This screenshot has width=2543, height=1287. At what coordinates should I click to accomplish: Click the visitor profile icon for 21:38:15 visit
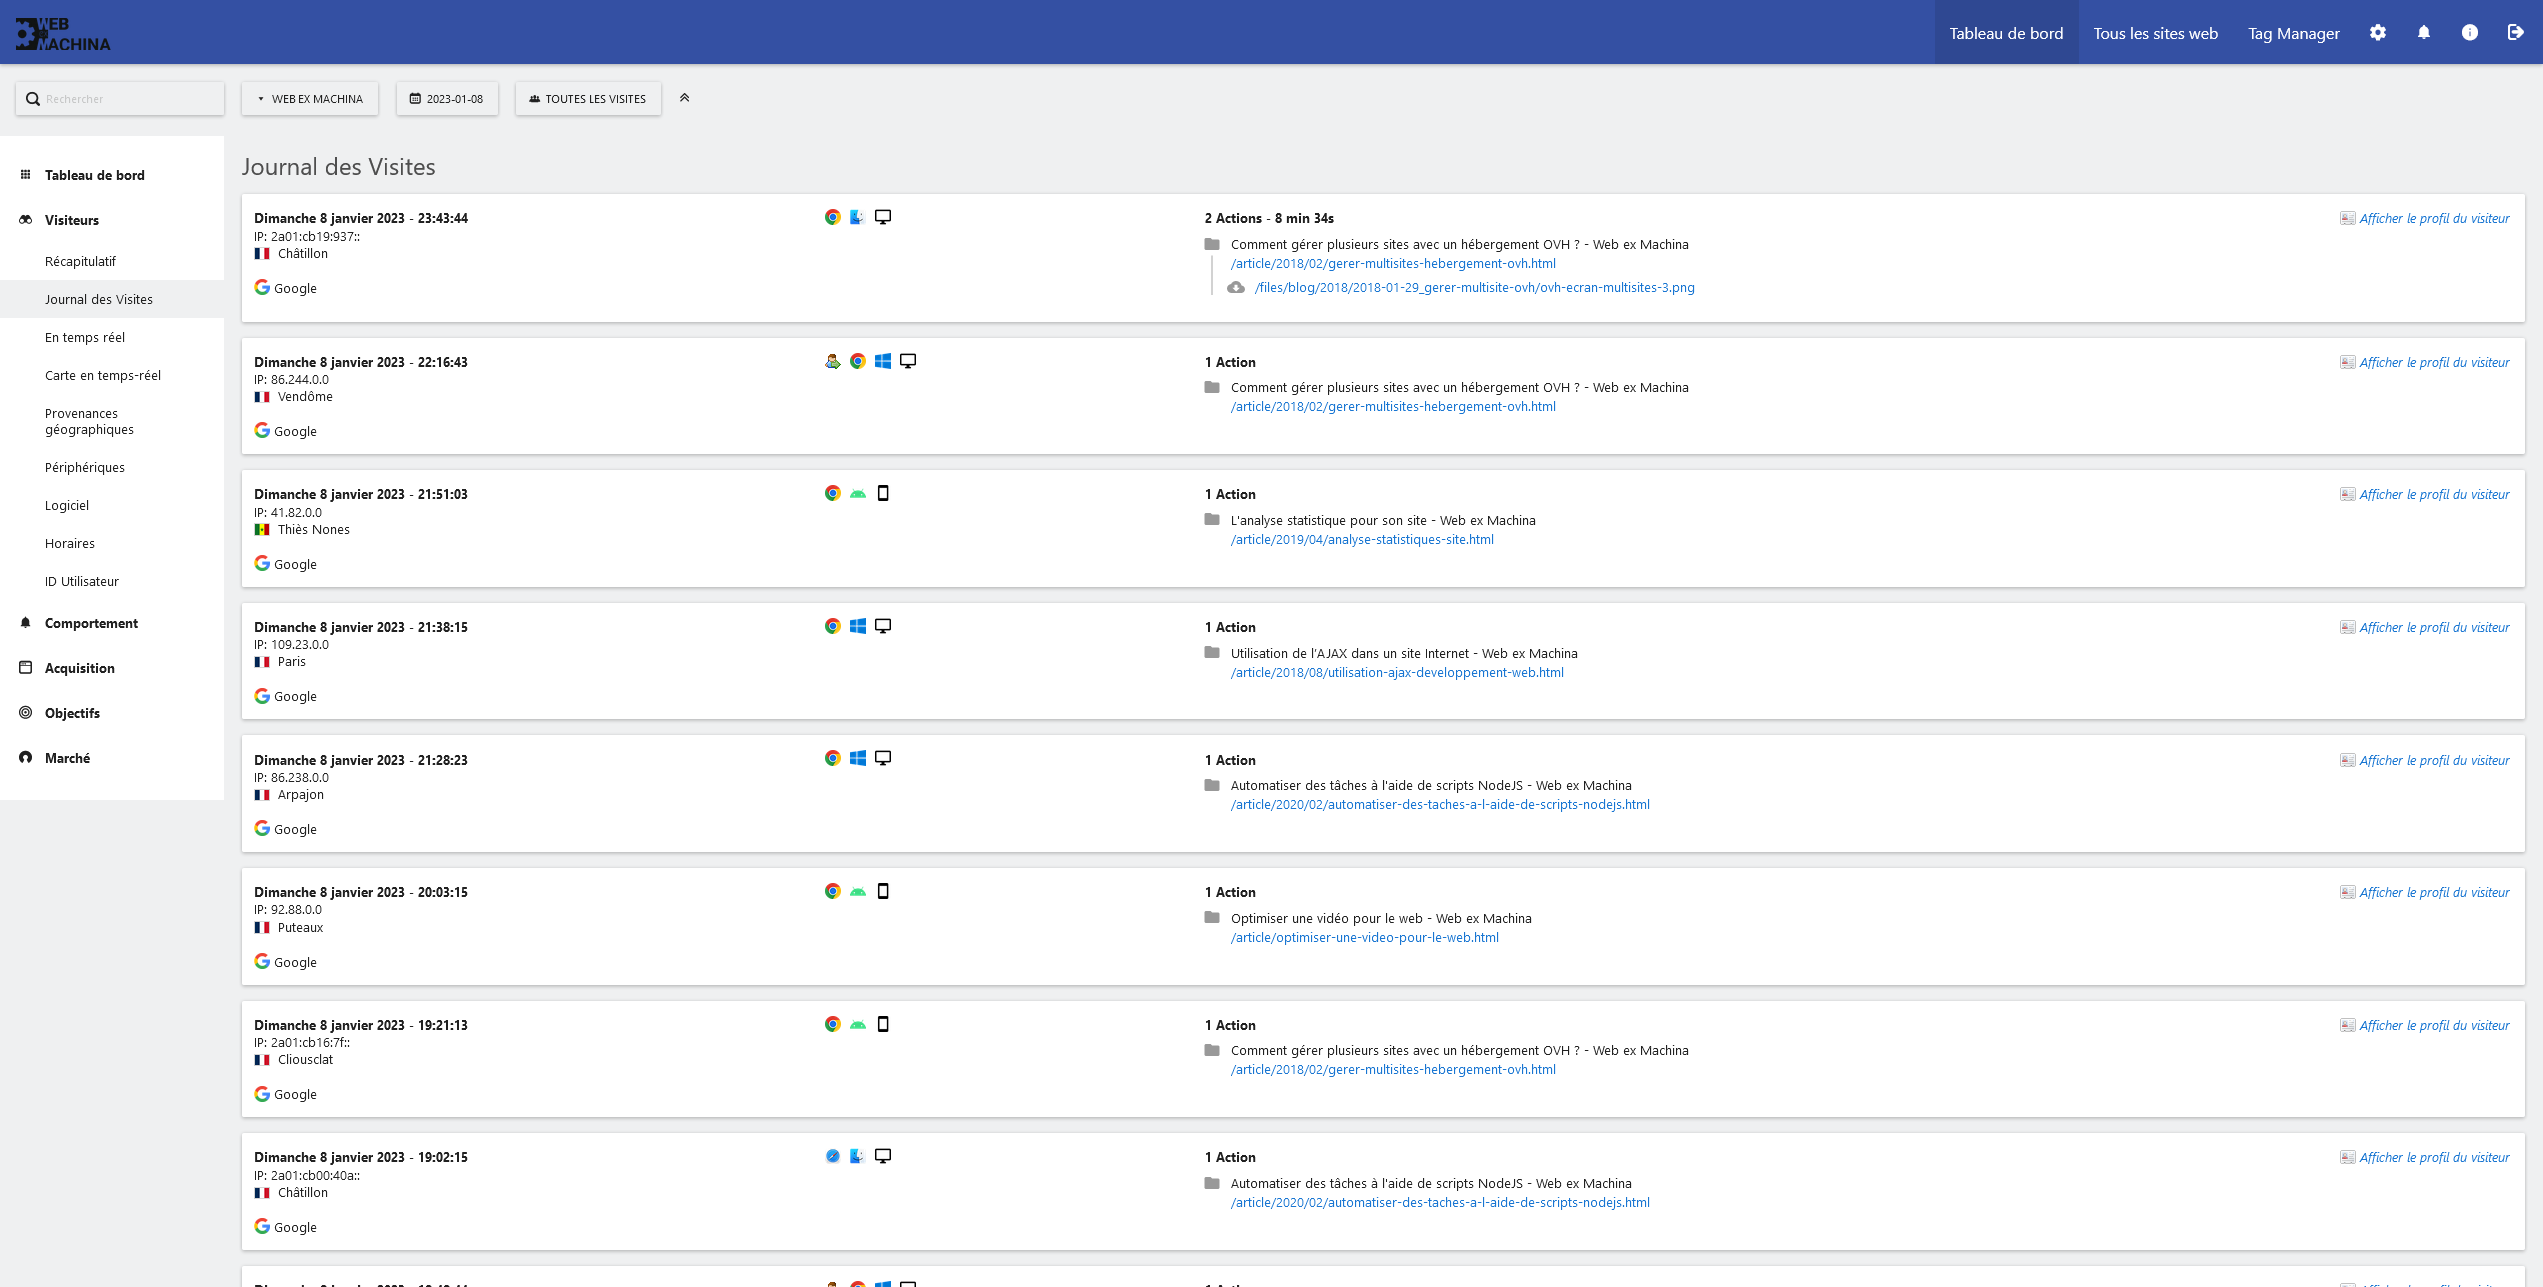point(2347,627)
